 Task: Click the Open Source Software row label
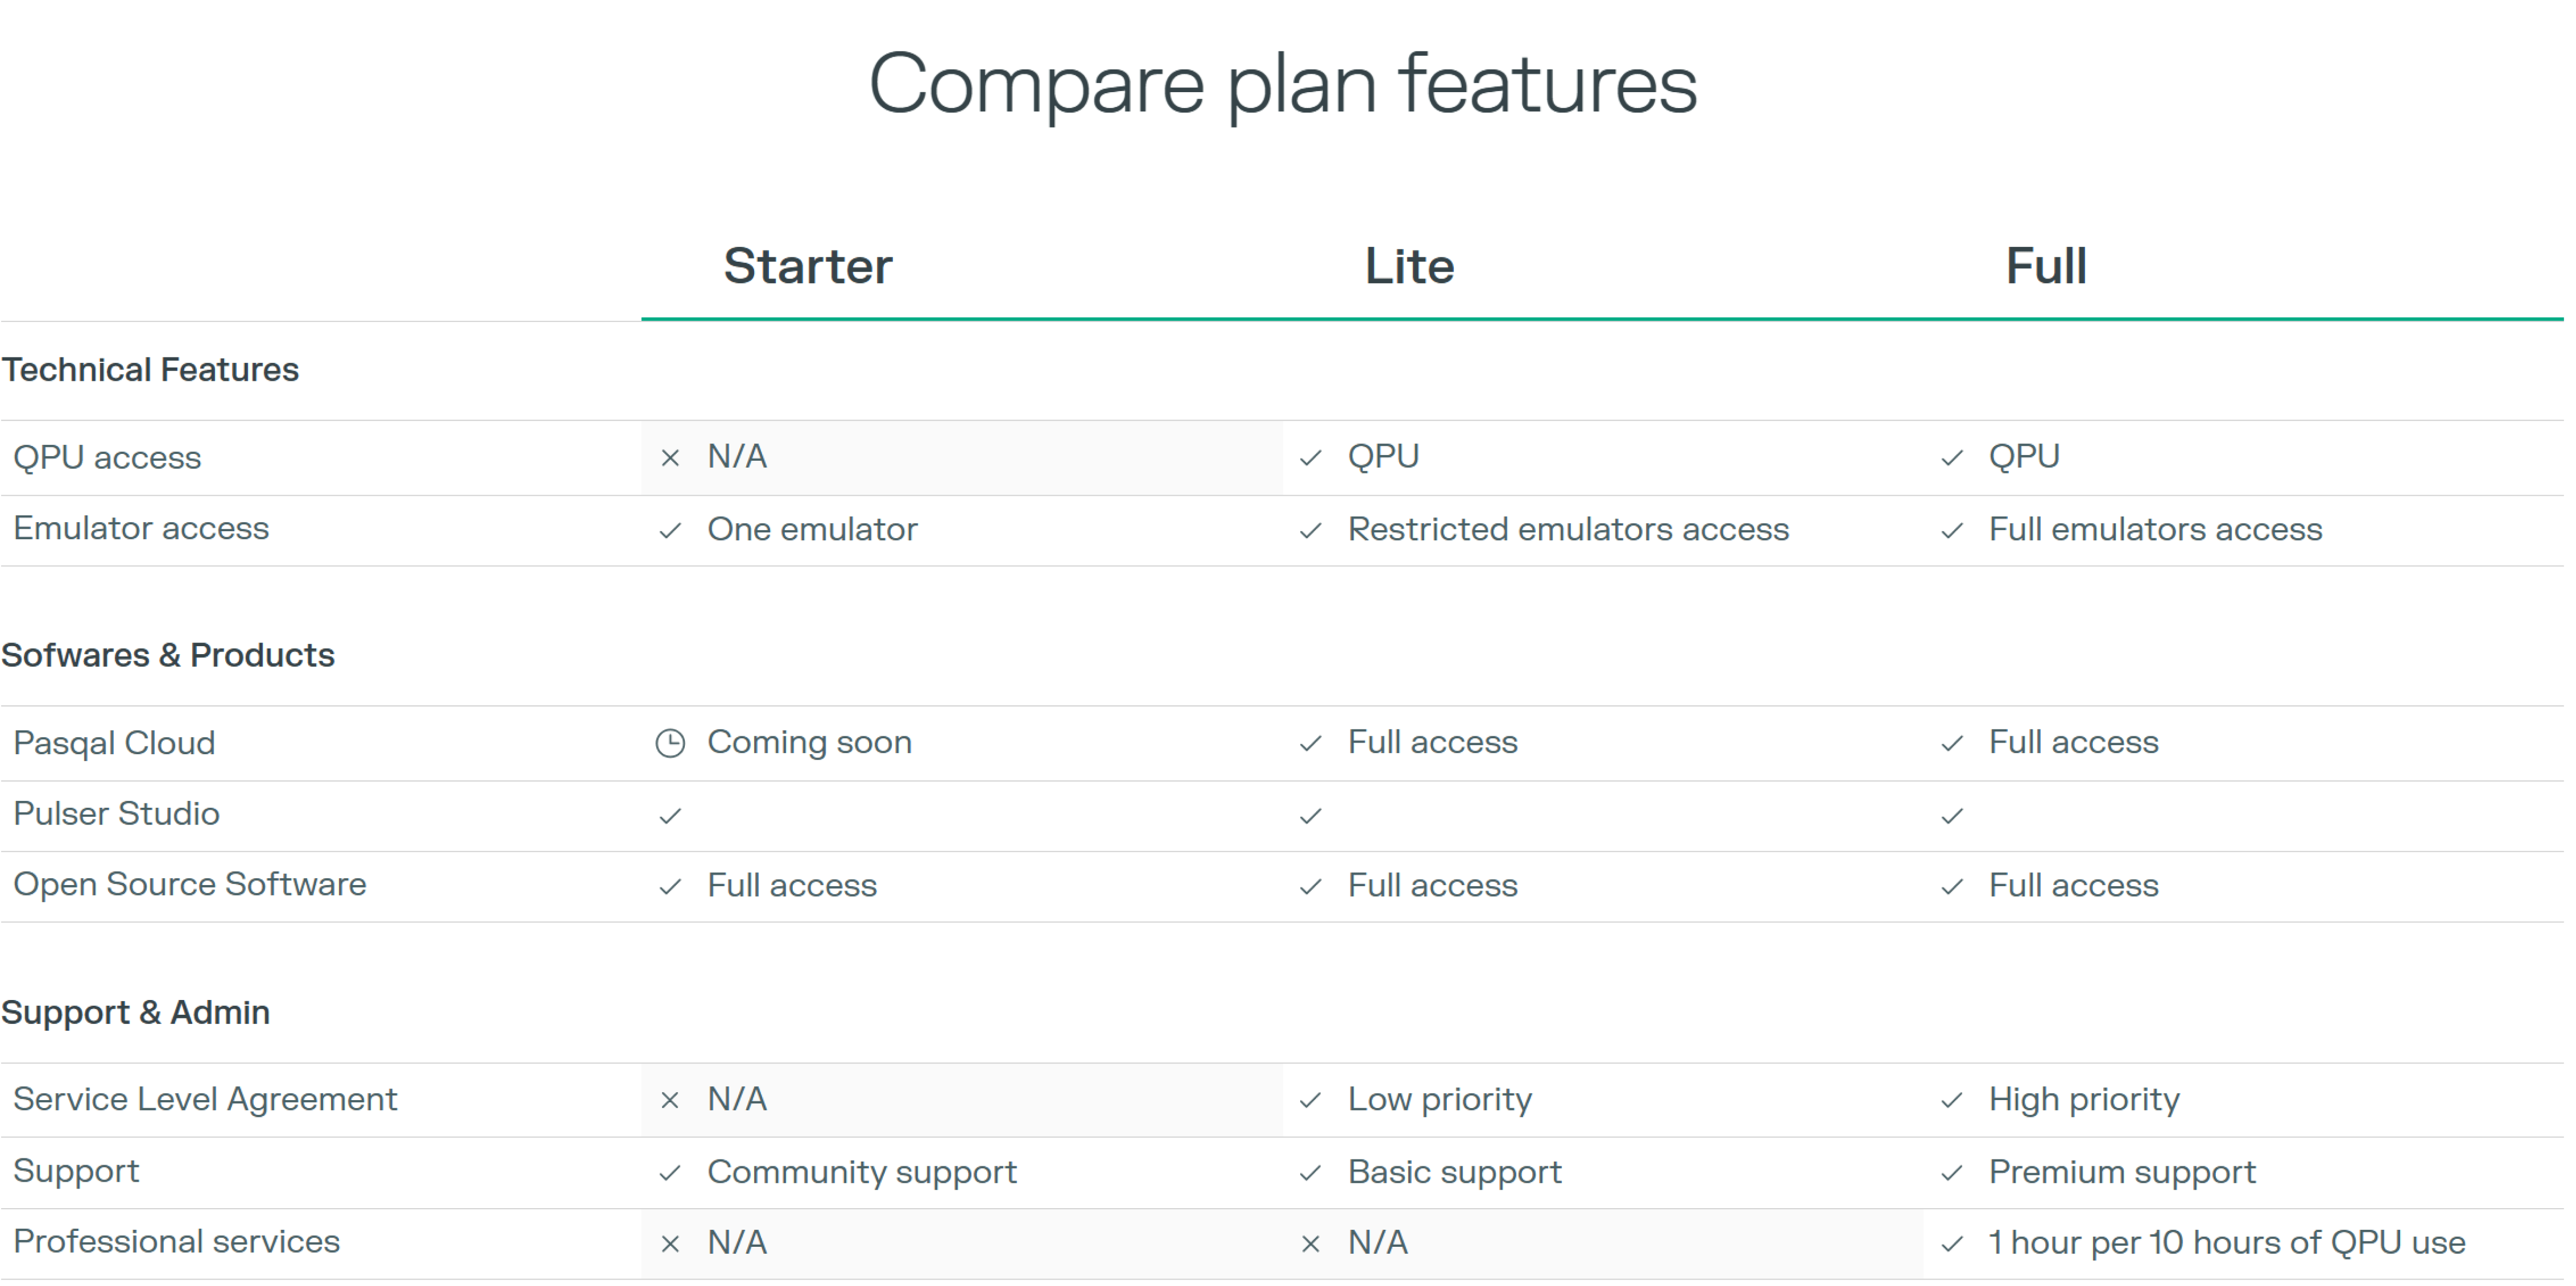[x=190, y=885]
